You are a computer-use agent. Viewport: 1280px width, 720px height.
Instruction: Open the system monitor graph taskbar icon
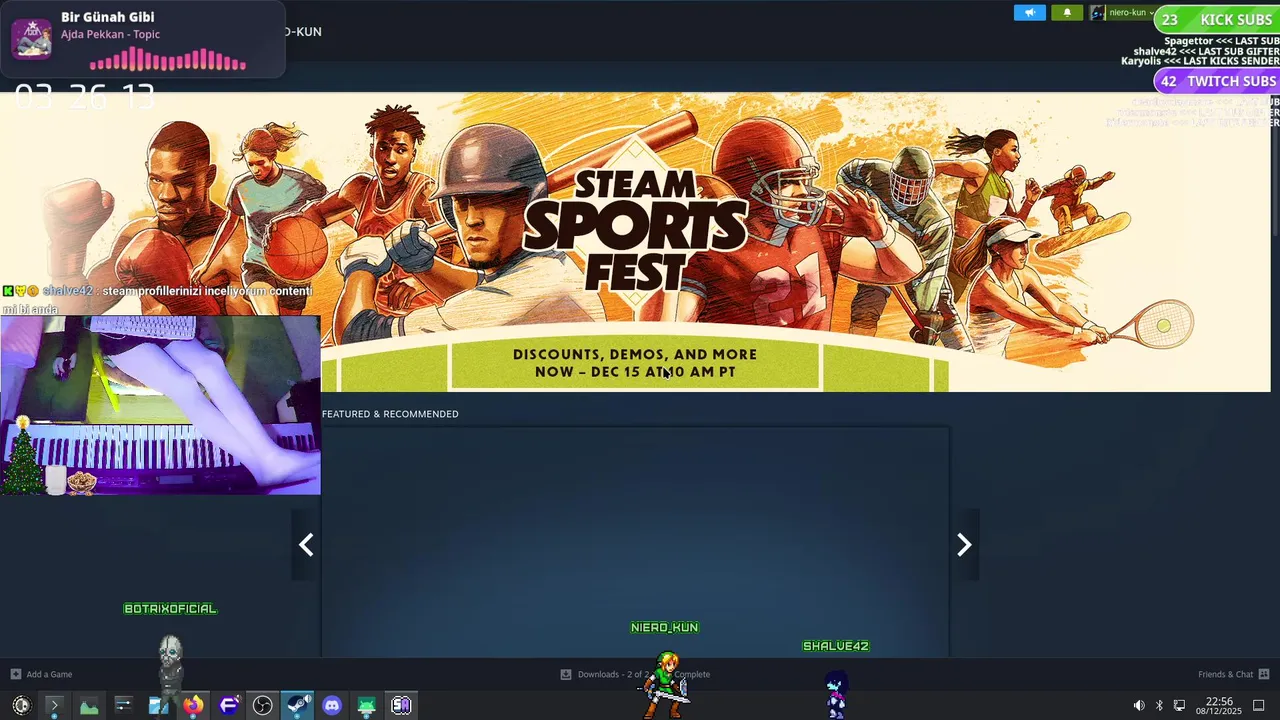(89, 705)
